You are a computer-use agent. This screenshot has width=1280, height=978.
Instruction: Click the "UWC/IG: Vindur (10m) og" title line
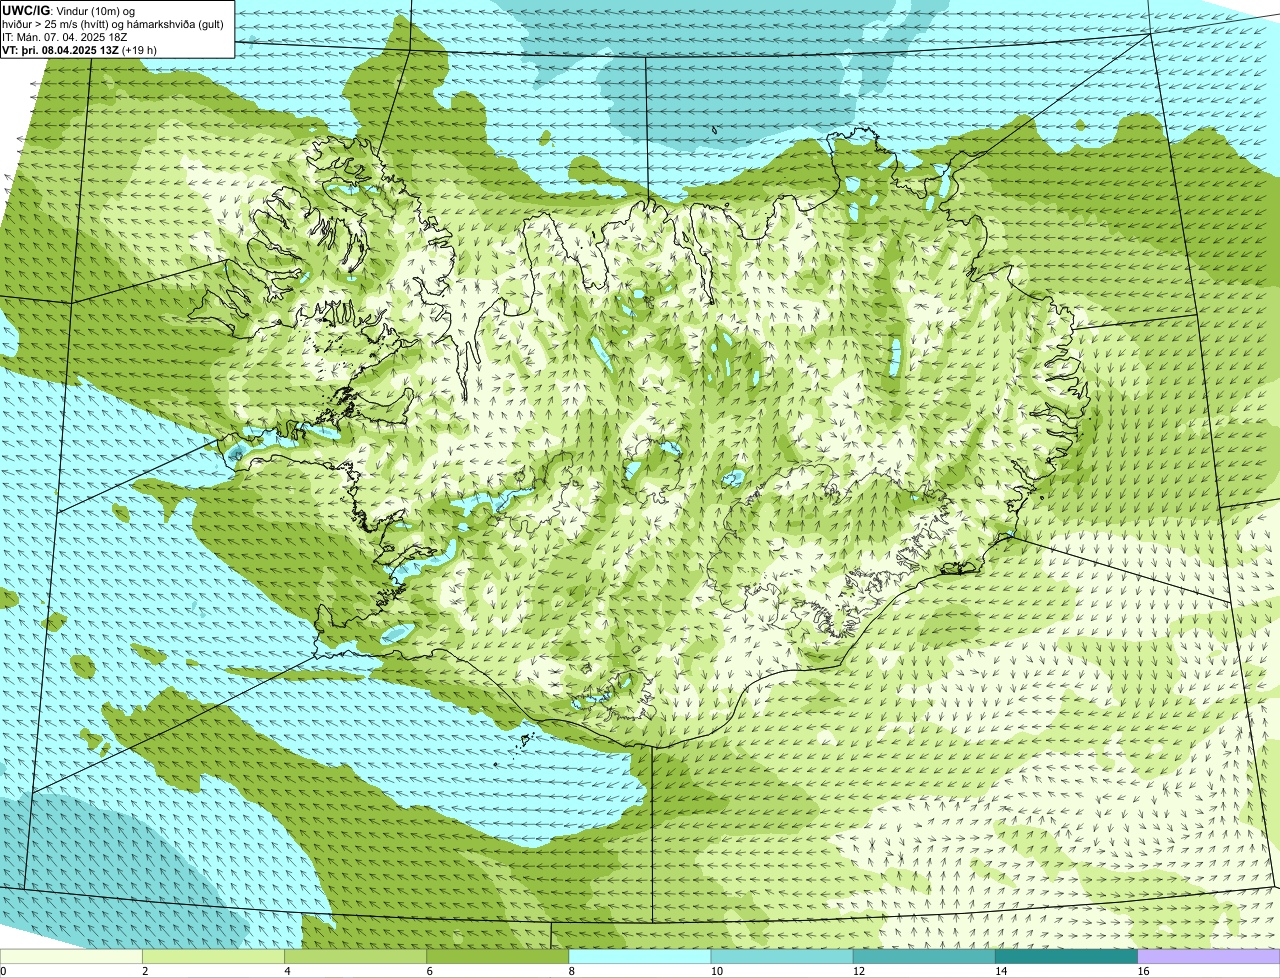click(69, 10)
